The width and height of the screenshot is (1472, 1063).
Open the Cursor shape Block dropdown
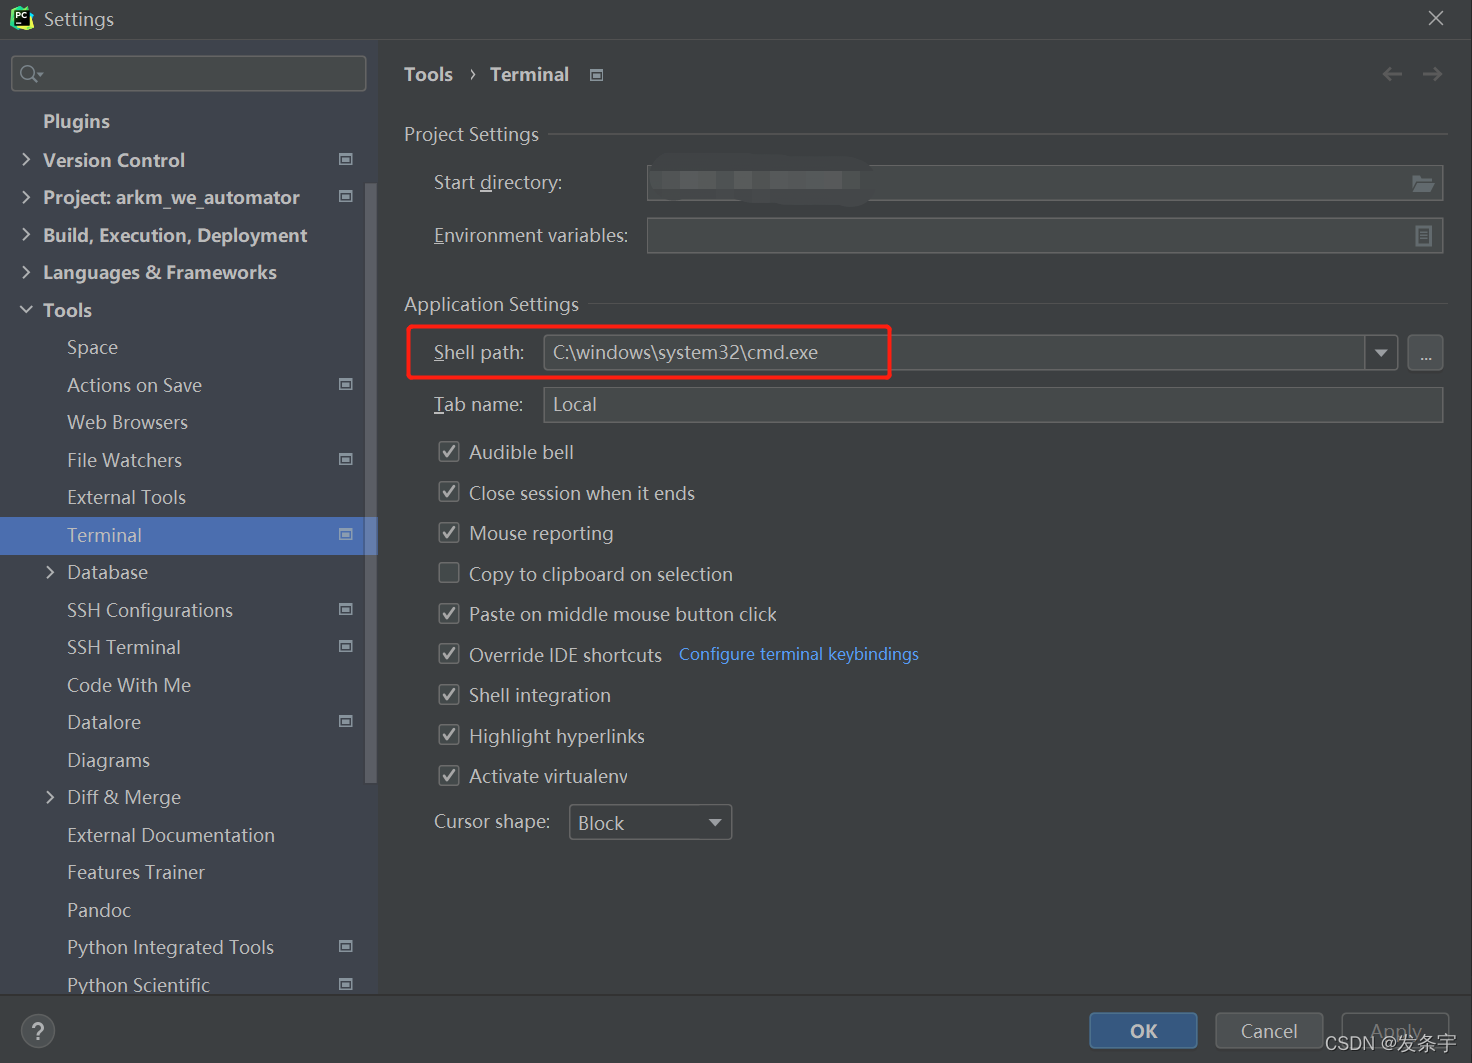click(650, 822)
